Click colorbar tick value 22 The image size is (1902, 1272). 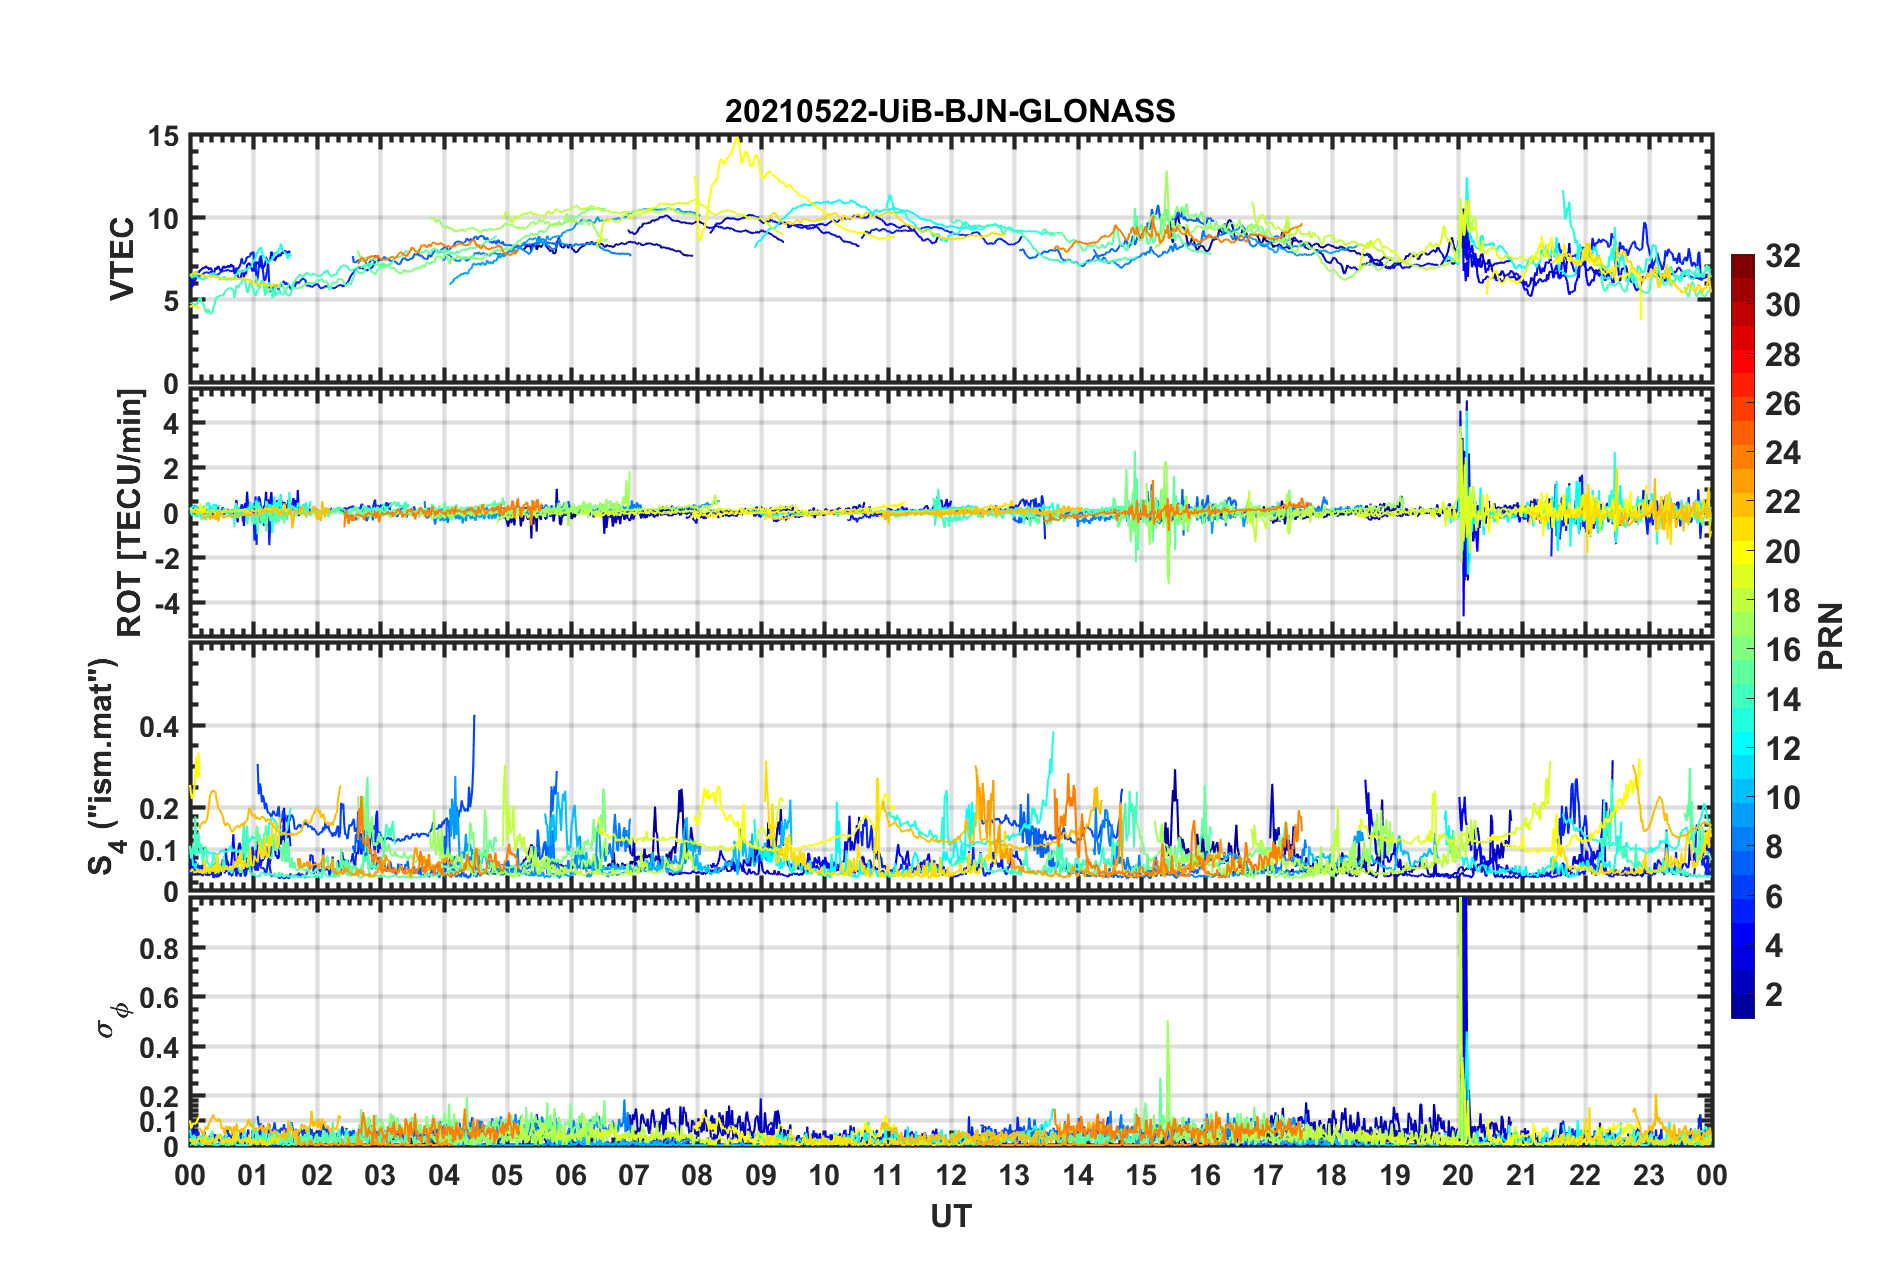tap(1782, 502)
